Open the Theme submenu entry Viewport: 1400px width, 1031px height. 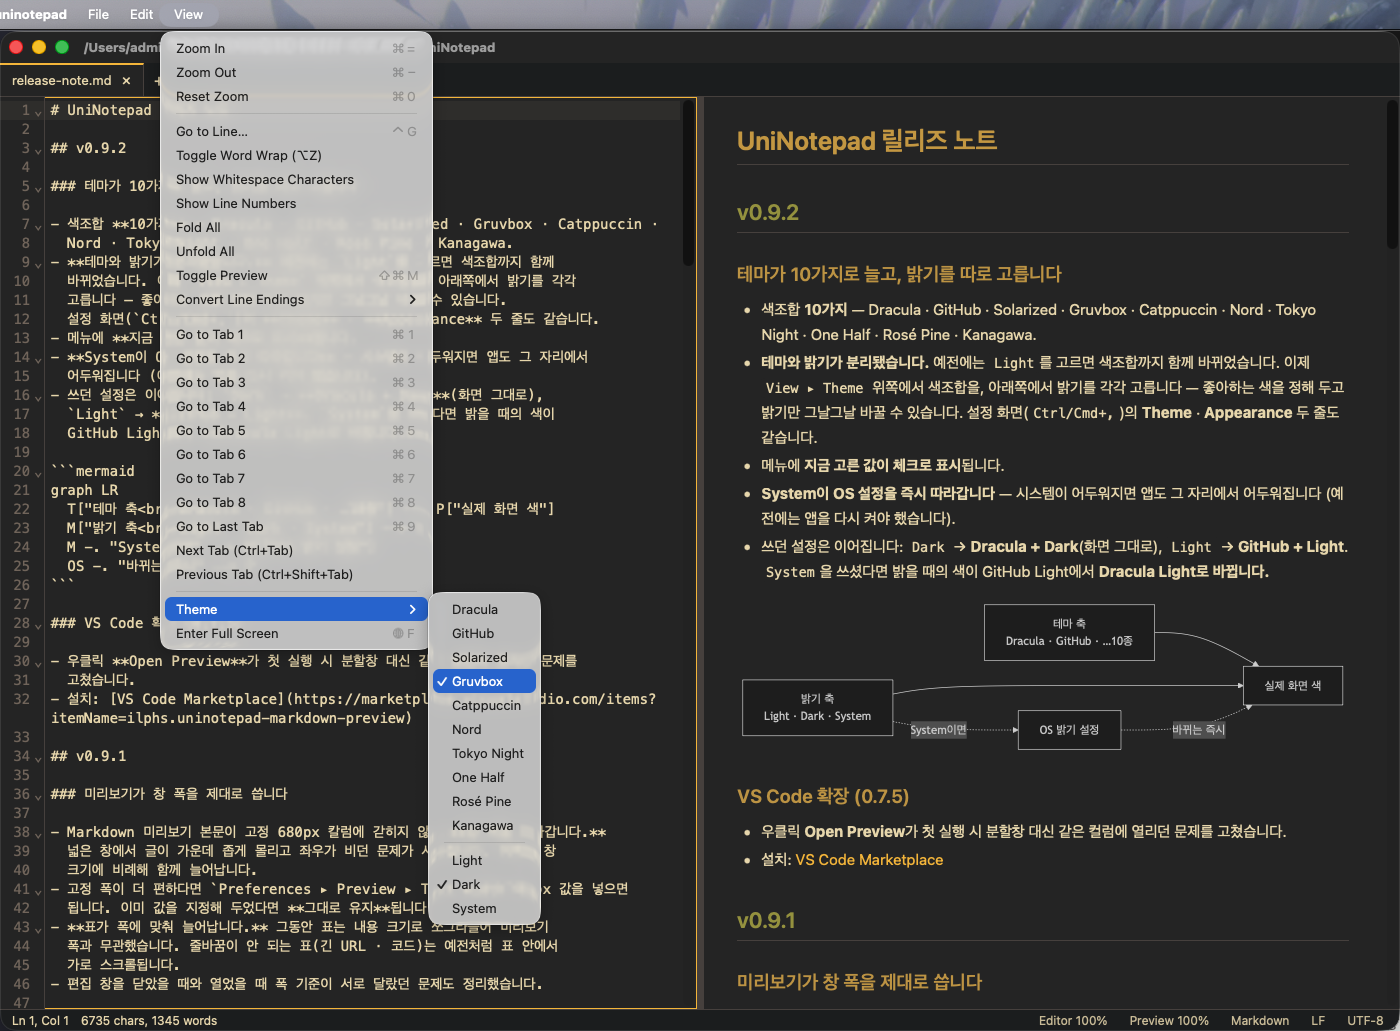[x=296, y=609]
